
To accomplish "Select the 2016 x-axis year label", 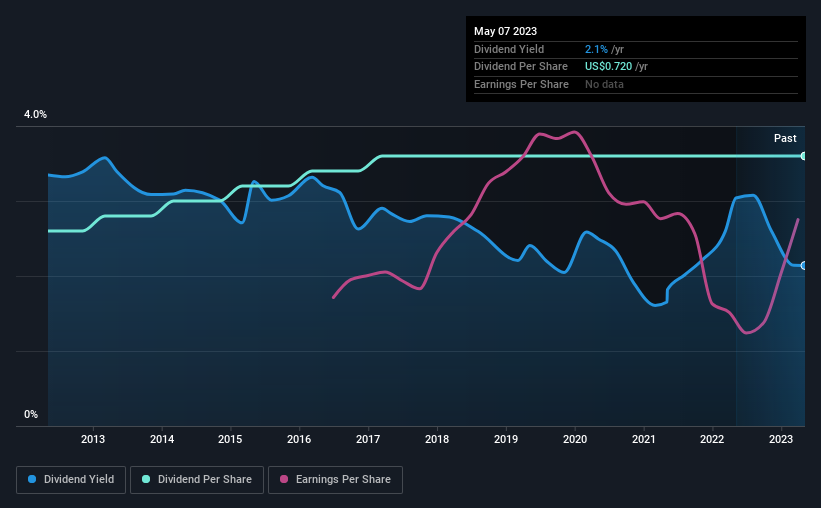I will 299,439.
